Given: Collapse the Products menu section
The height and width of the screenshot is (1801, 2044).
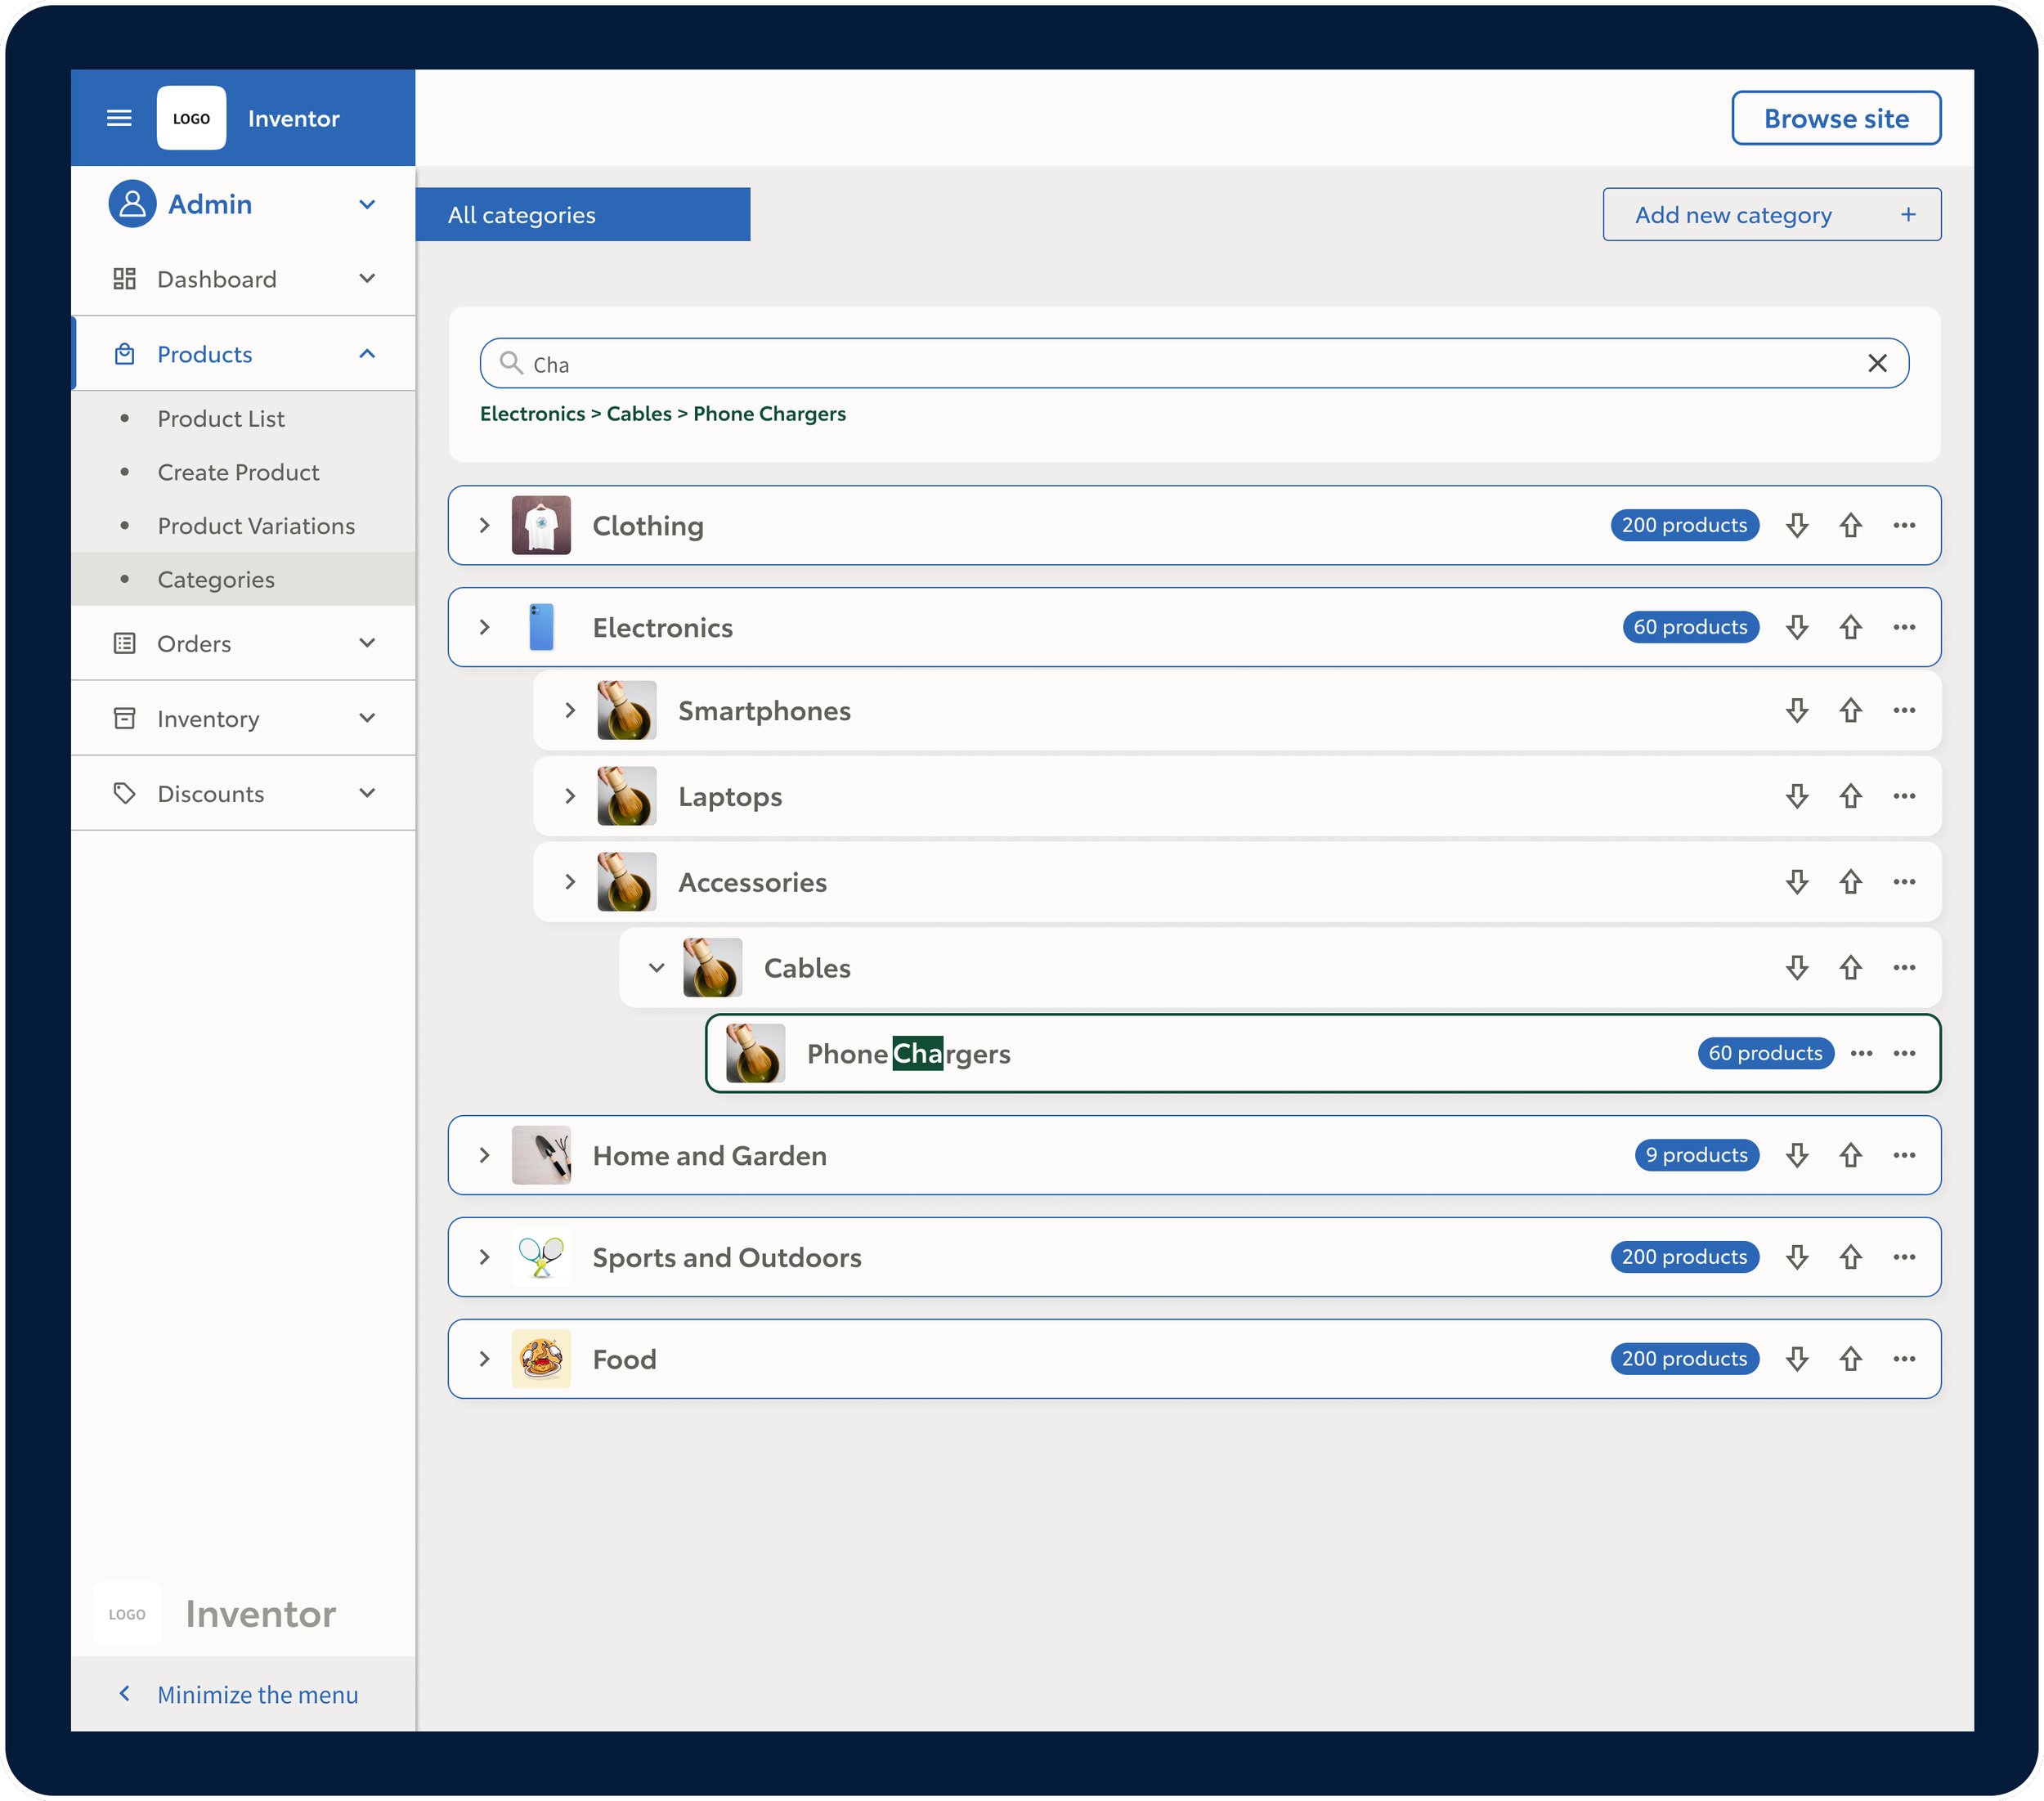Looking at the screenshot, I should [x=366, y=354].
